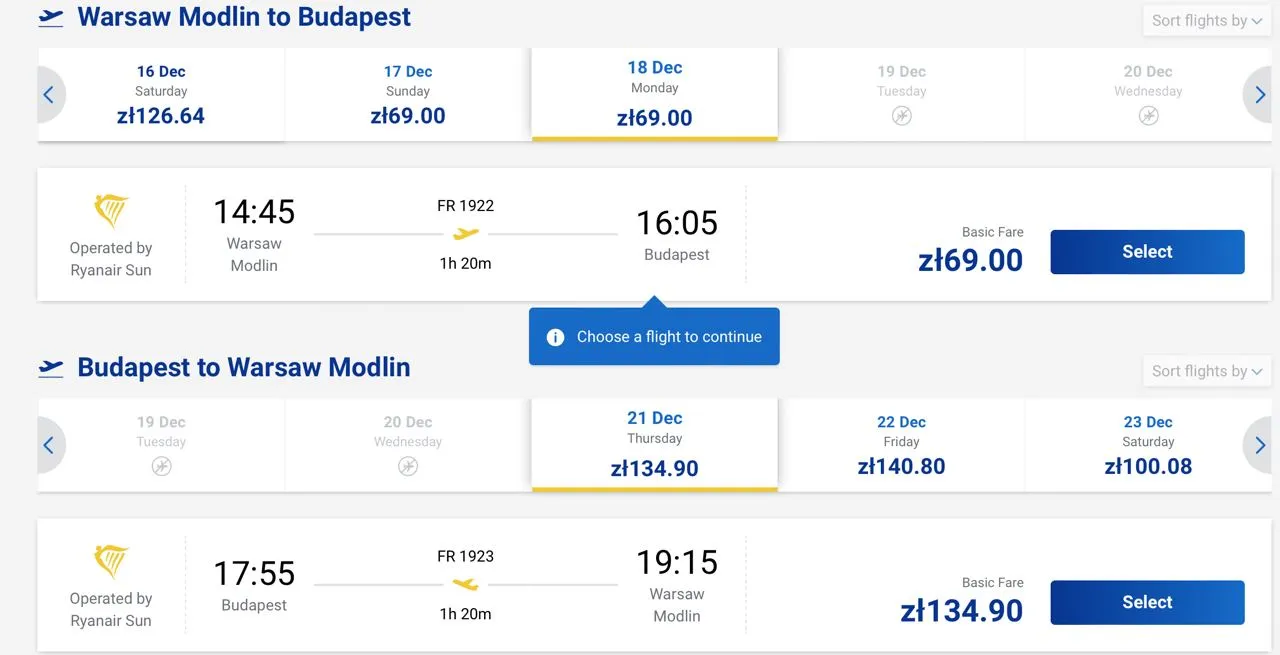
Task: Click Ryanair harp logo on the FR 1923 flight
Action: click(x=111, y=562)
